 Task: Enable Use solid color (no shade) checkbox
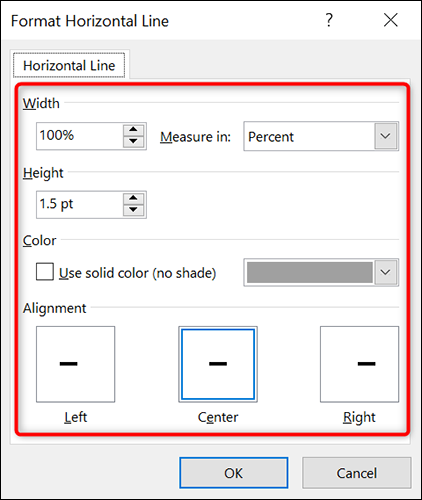pos(45,272)
